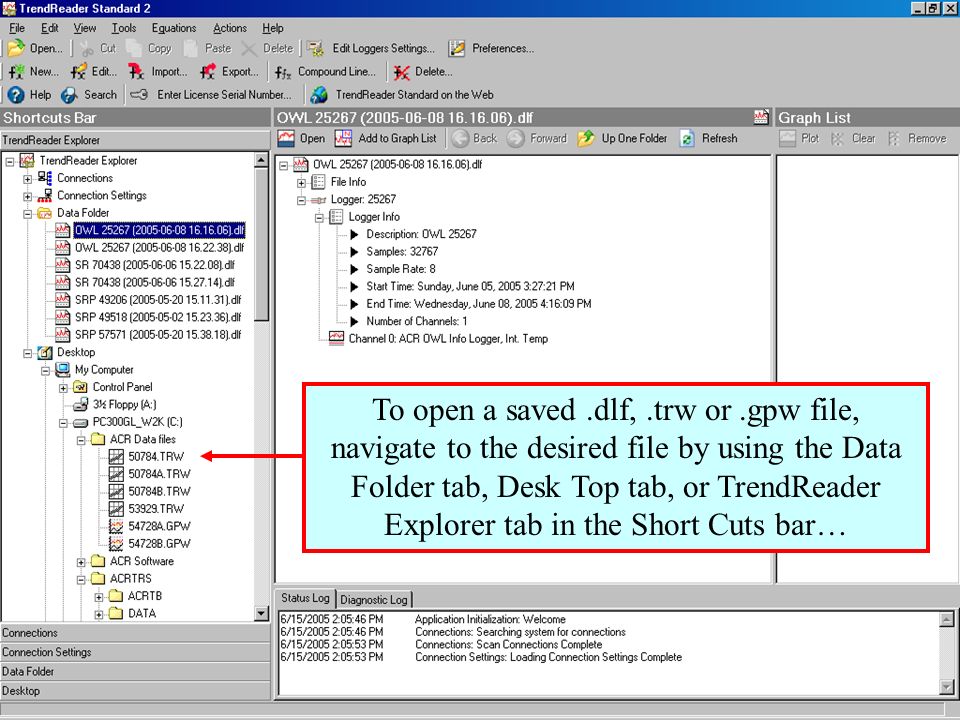Viewport: 960px width, 720px height.
Task: Select SRP 49206 (2005-05-20 15.11.31).dlf file
Action: 158,300
